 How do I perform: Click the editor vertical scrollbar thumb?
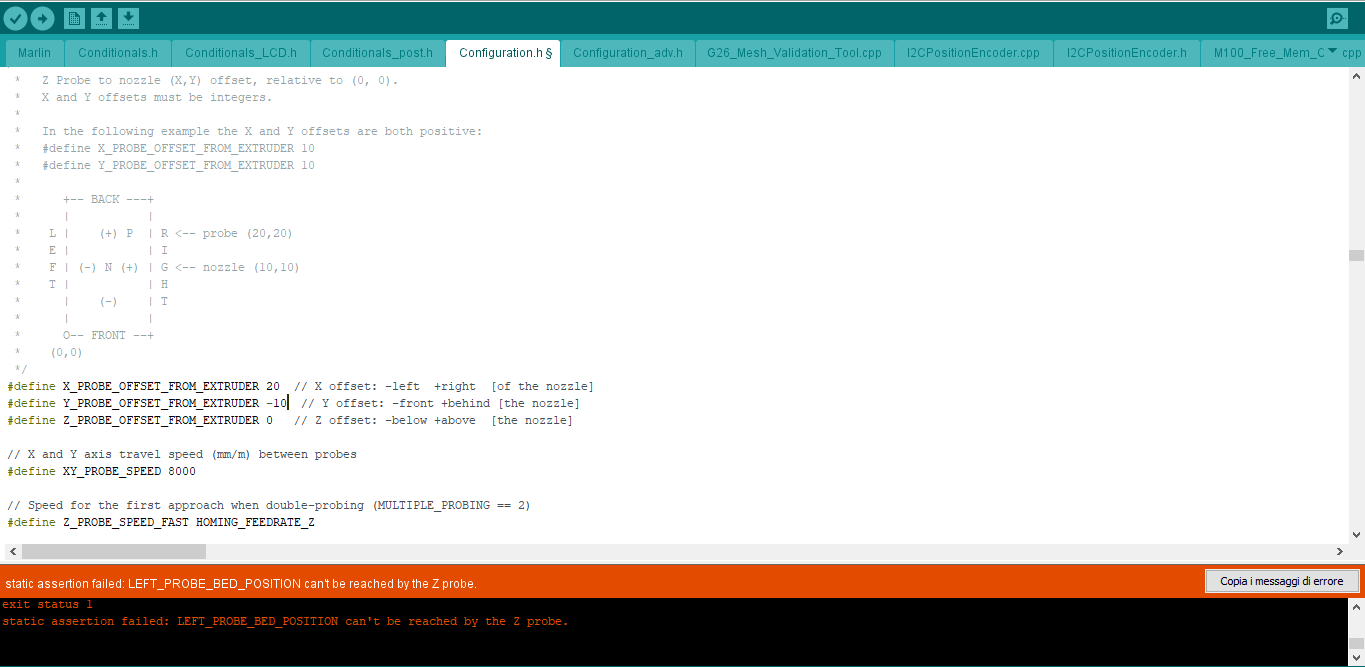1356,255
